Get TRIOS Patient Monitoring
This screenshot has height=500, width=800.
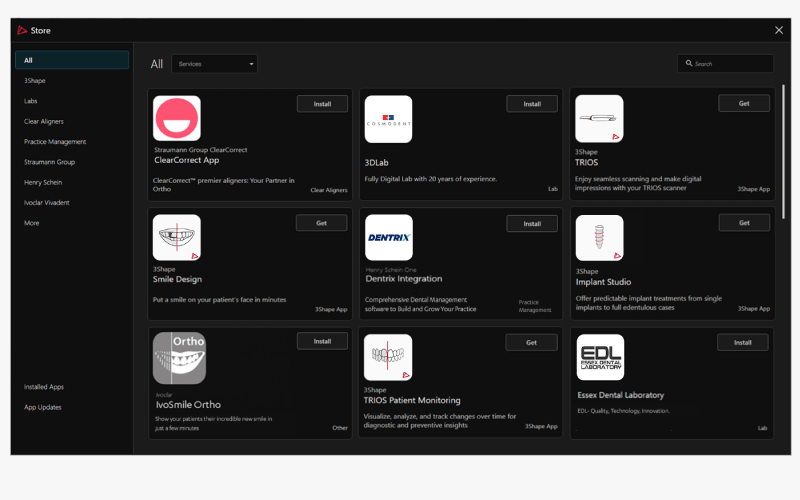click(x=531, y=342)
